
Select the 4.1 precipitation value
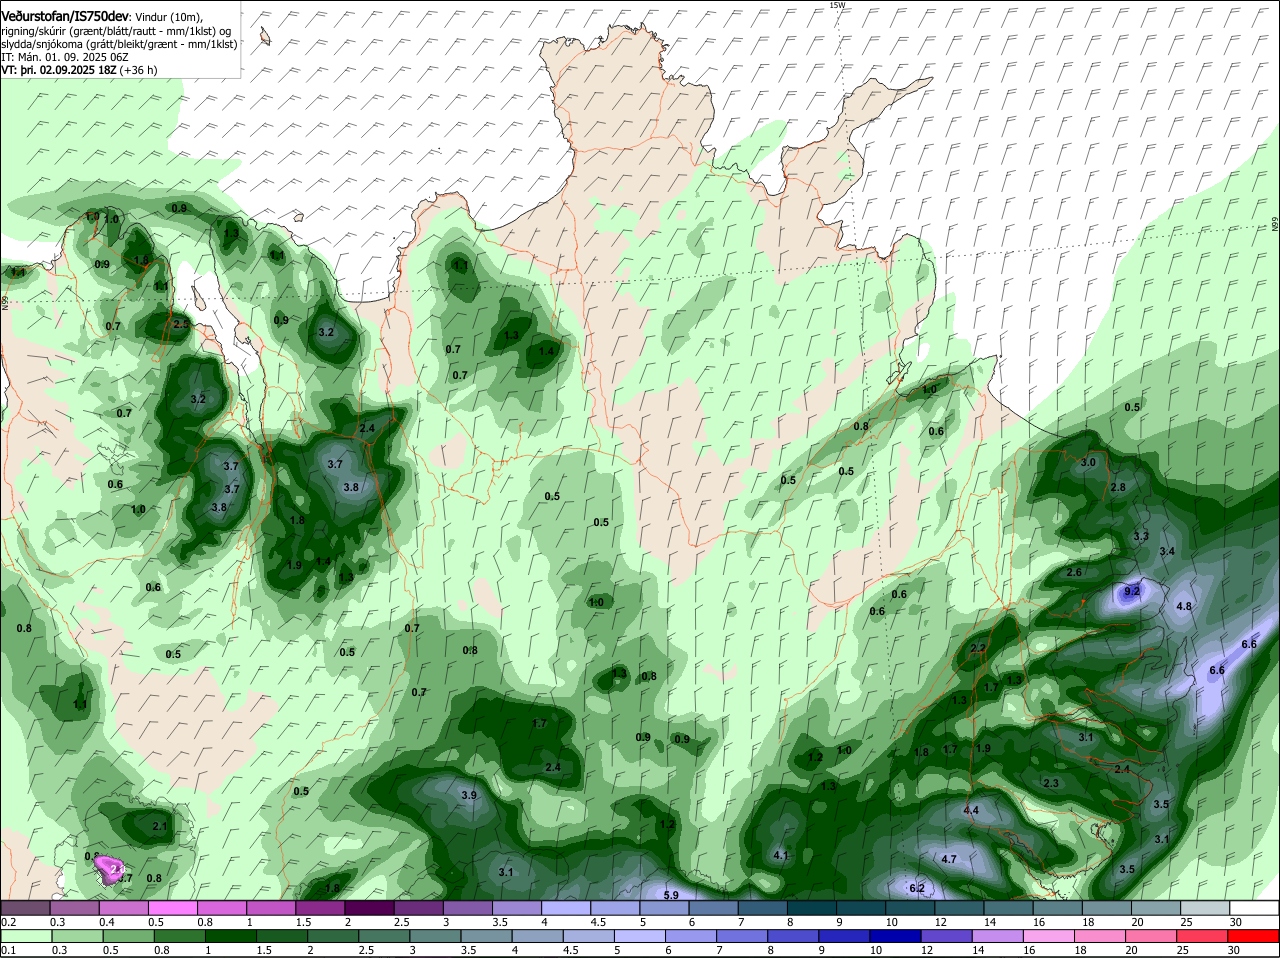[x=782, y=856]
